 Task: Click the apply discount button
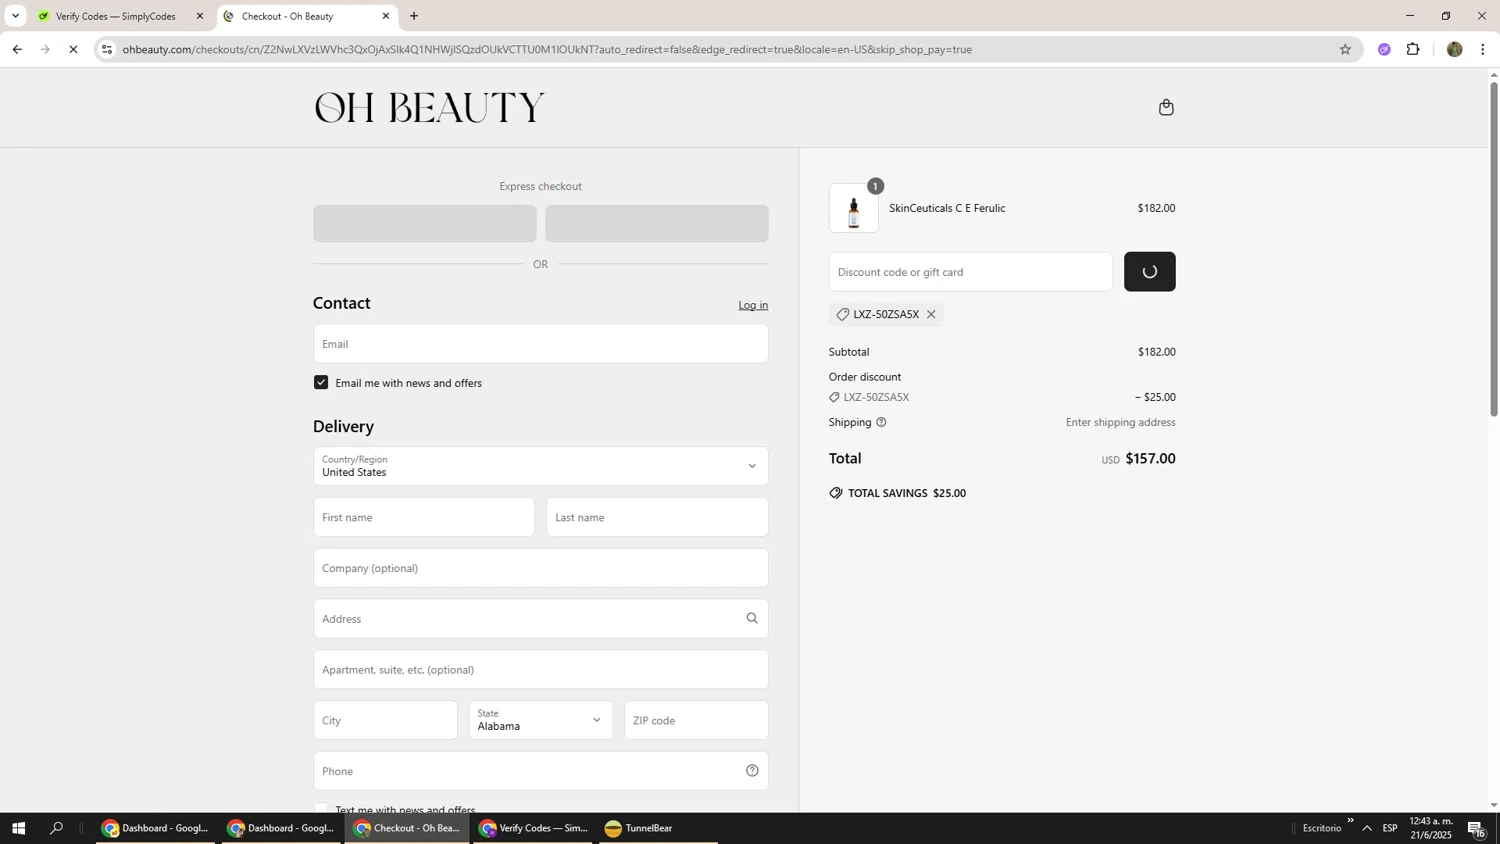[x=1149, y=272]
